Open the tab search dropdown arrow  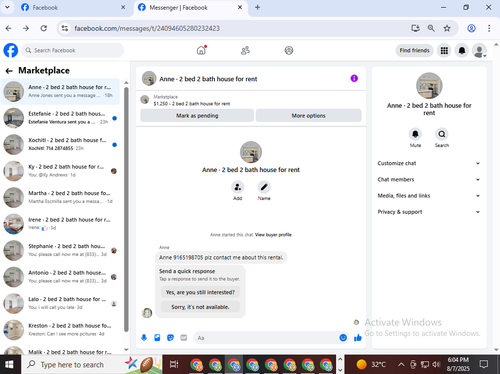point(7,7)
